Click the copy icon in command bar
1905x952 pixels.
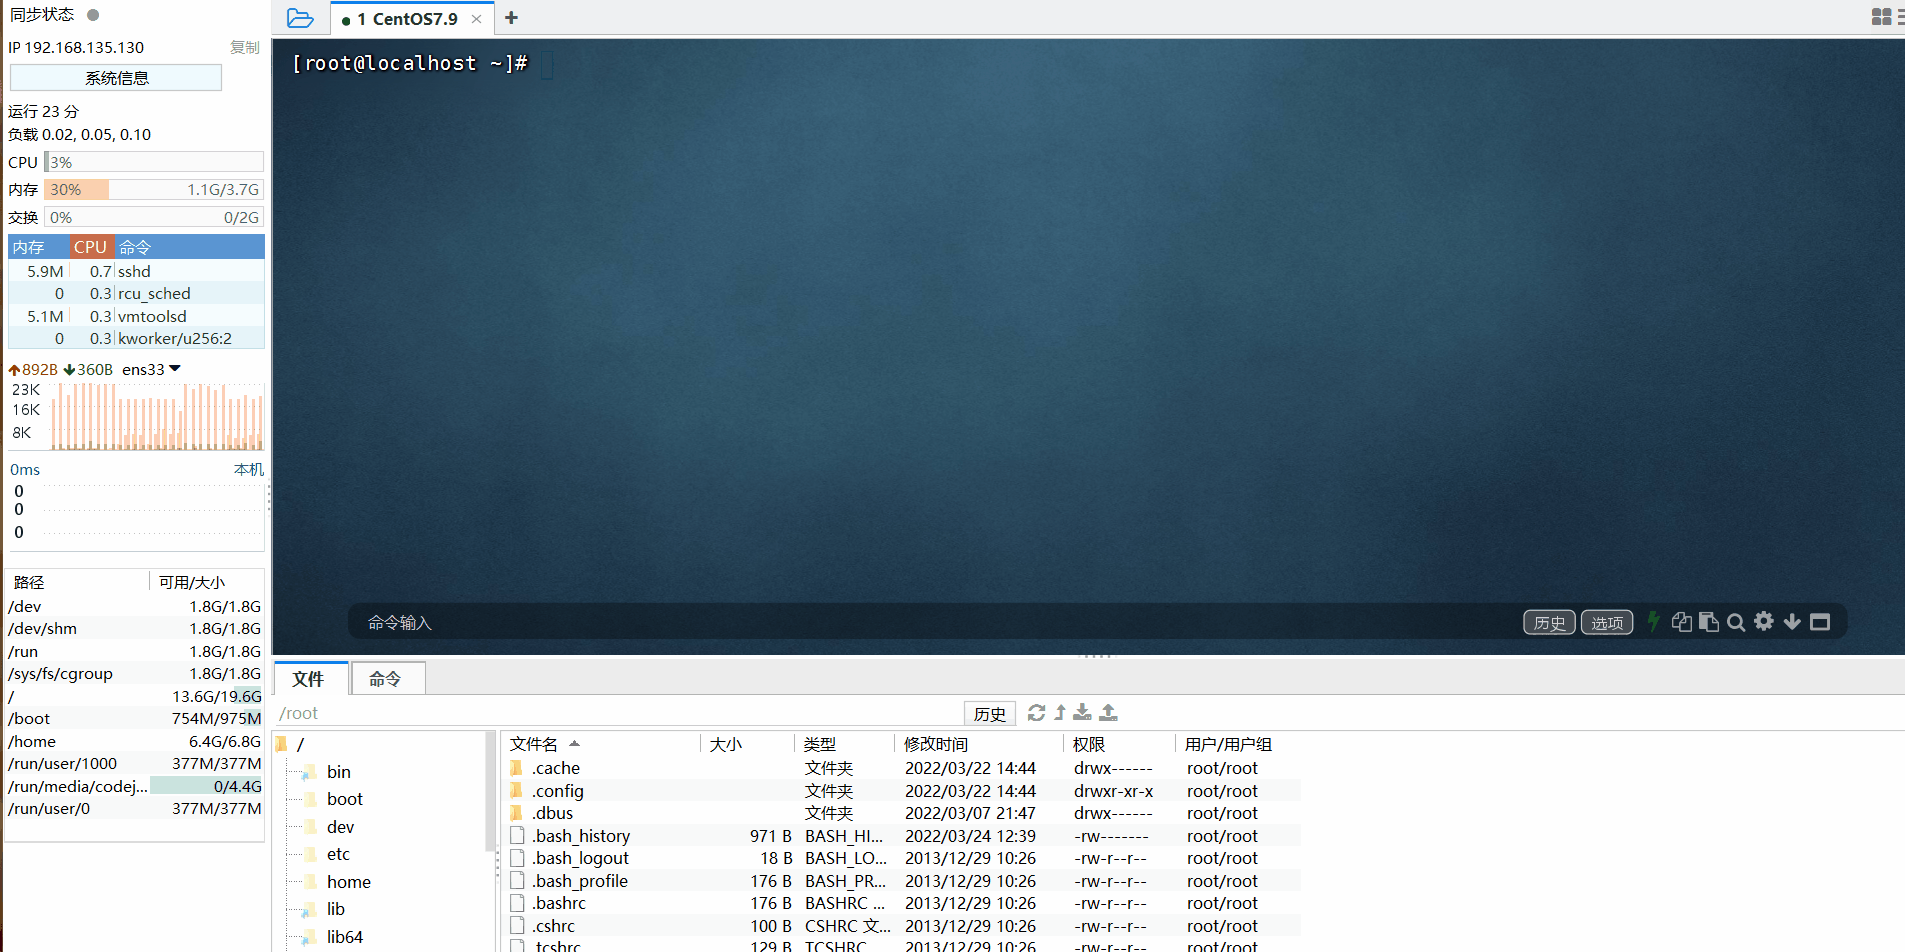[x=1682, y=622]
